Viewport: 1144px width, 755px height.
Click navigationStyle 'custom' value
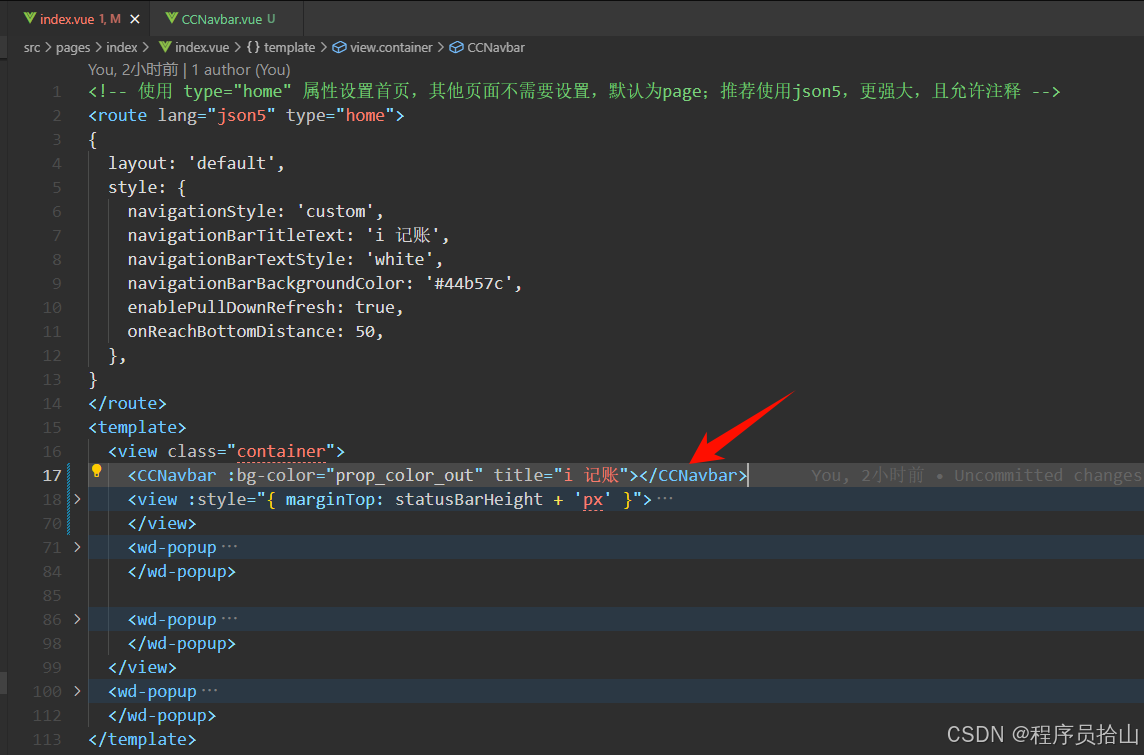tap(336, 212)
